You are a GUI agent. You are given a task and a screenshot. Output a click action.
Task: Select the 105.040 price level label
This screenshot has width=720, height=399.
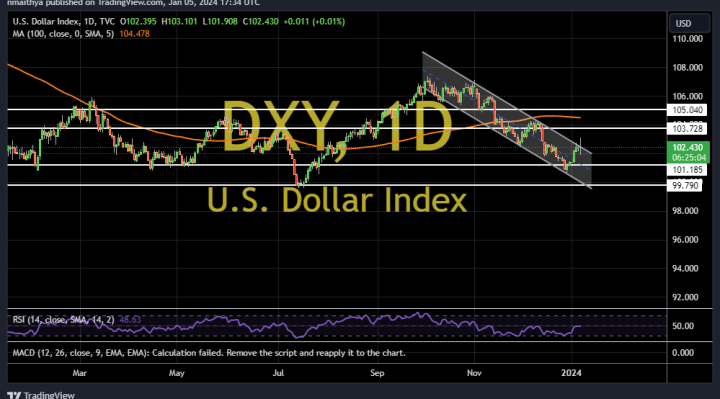(687, 110)
